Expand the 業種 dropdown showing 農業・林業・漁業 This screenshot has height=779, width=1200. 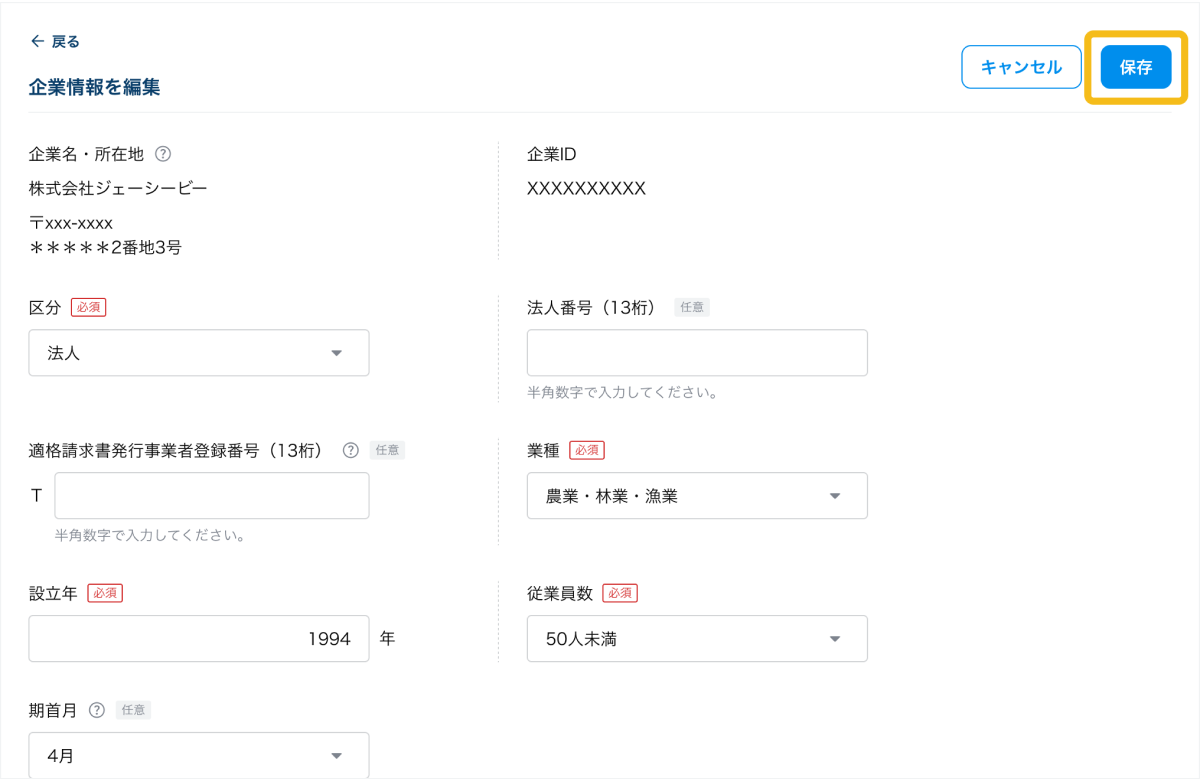point(697,496)
